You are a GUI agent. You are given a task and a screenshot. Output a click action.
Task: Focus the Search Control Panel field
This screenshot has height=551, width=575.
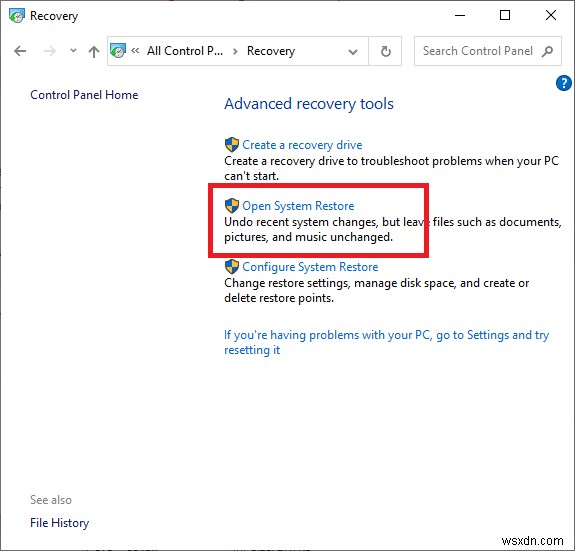point(488,51)
